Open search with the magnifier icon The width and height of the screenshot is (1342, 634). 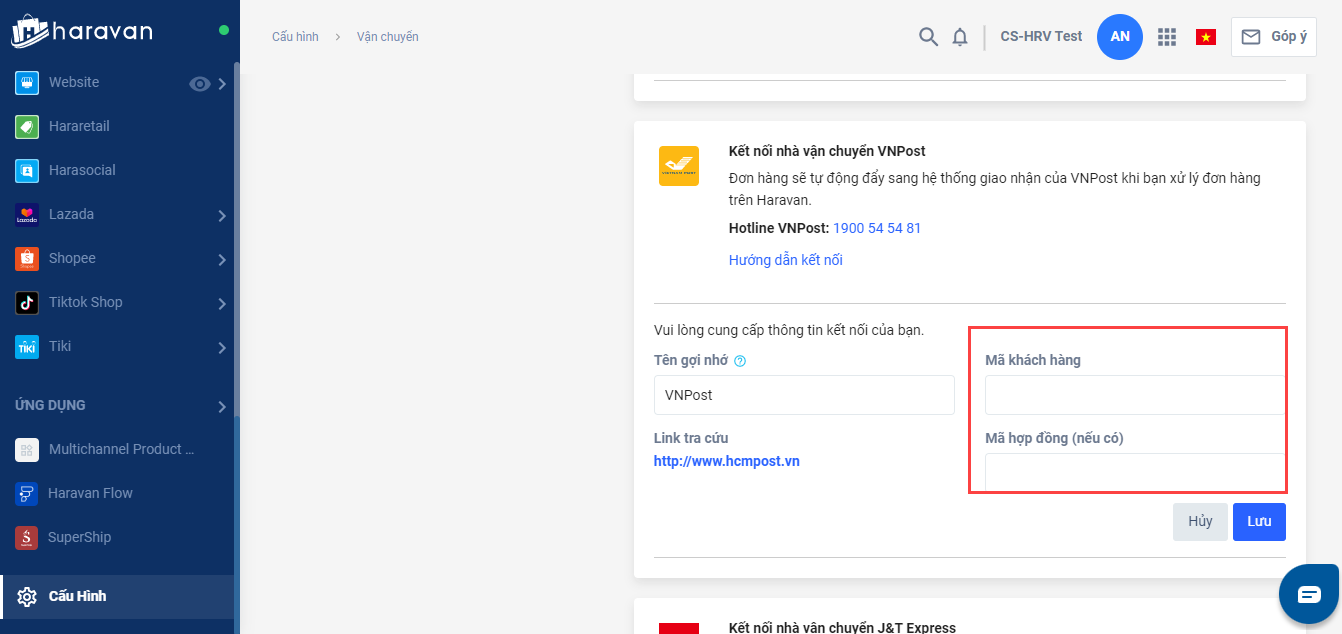point(928,37)
